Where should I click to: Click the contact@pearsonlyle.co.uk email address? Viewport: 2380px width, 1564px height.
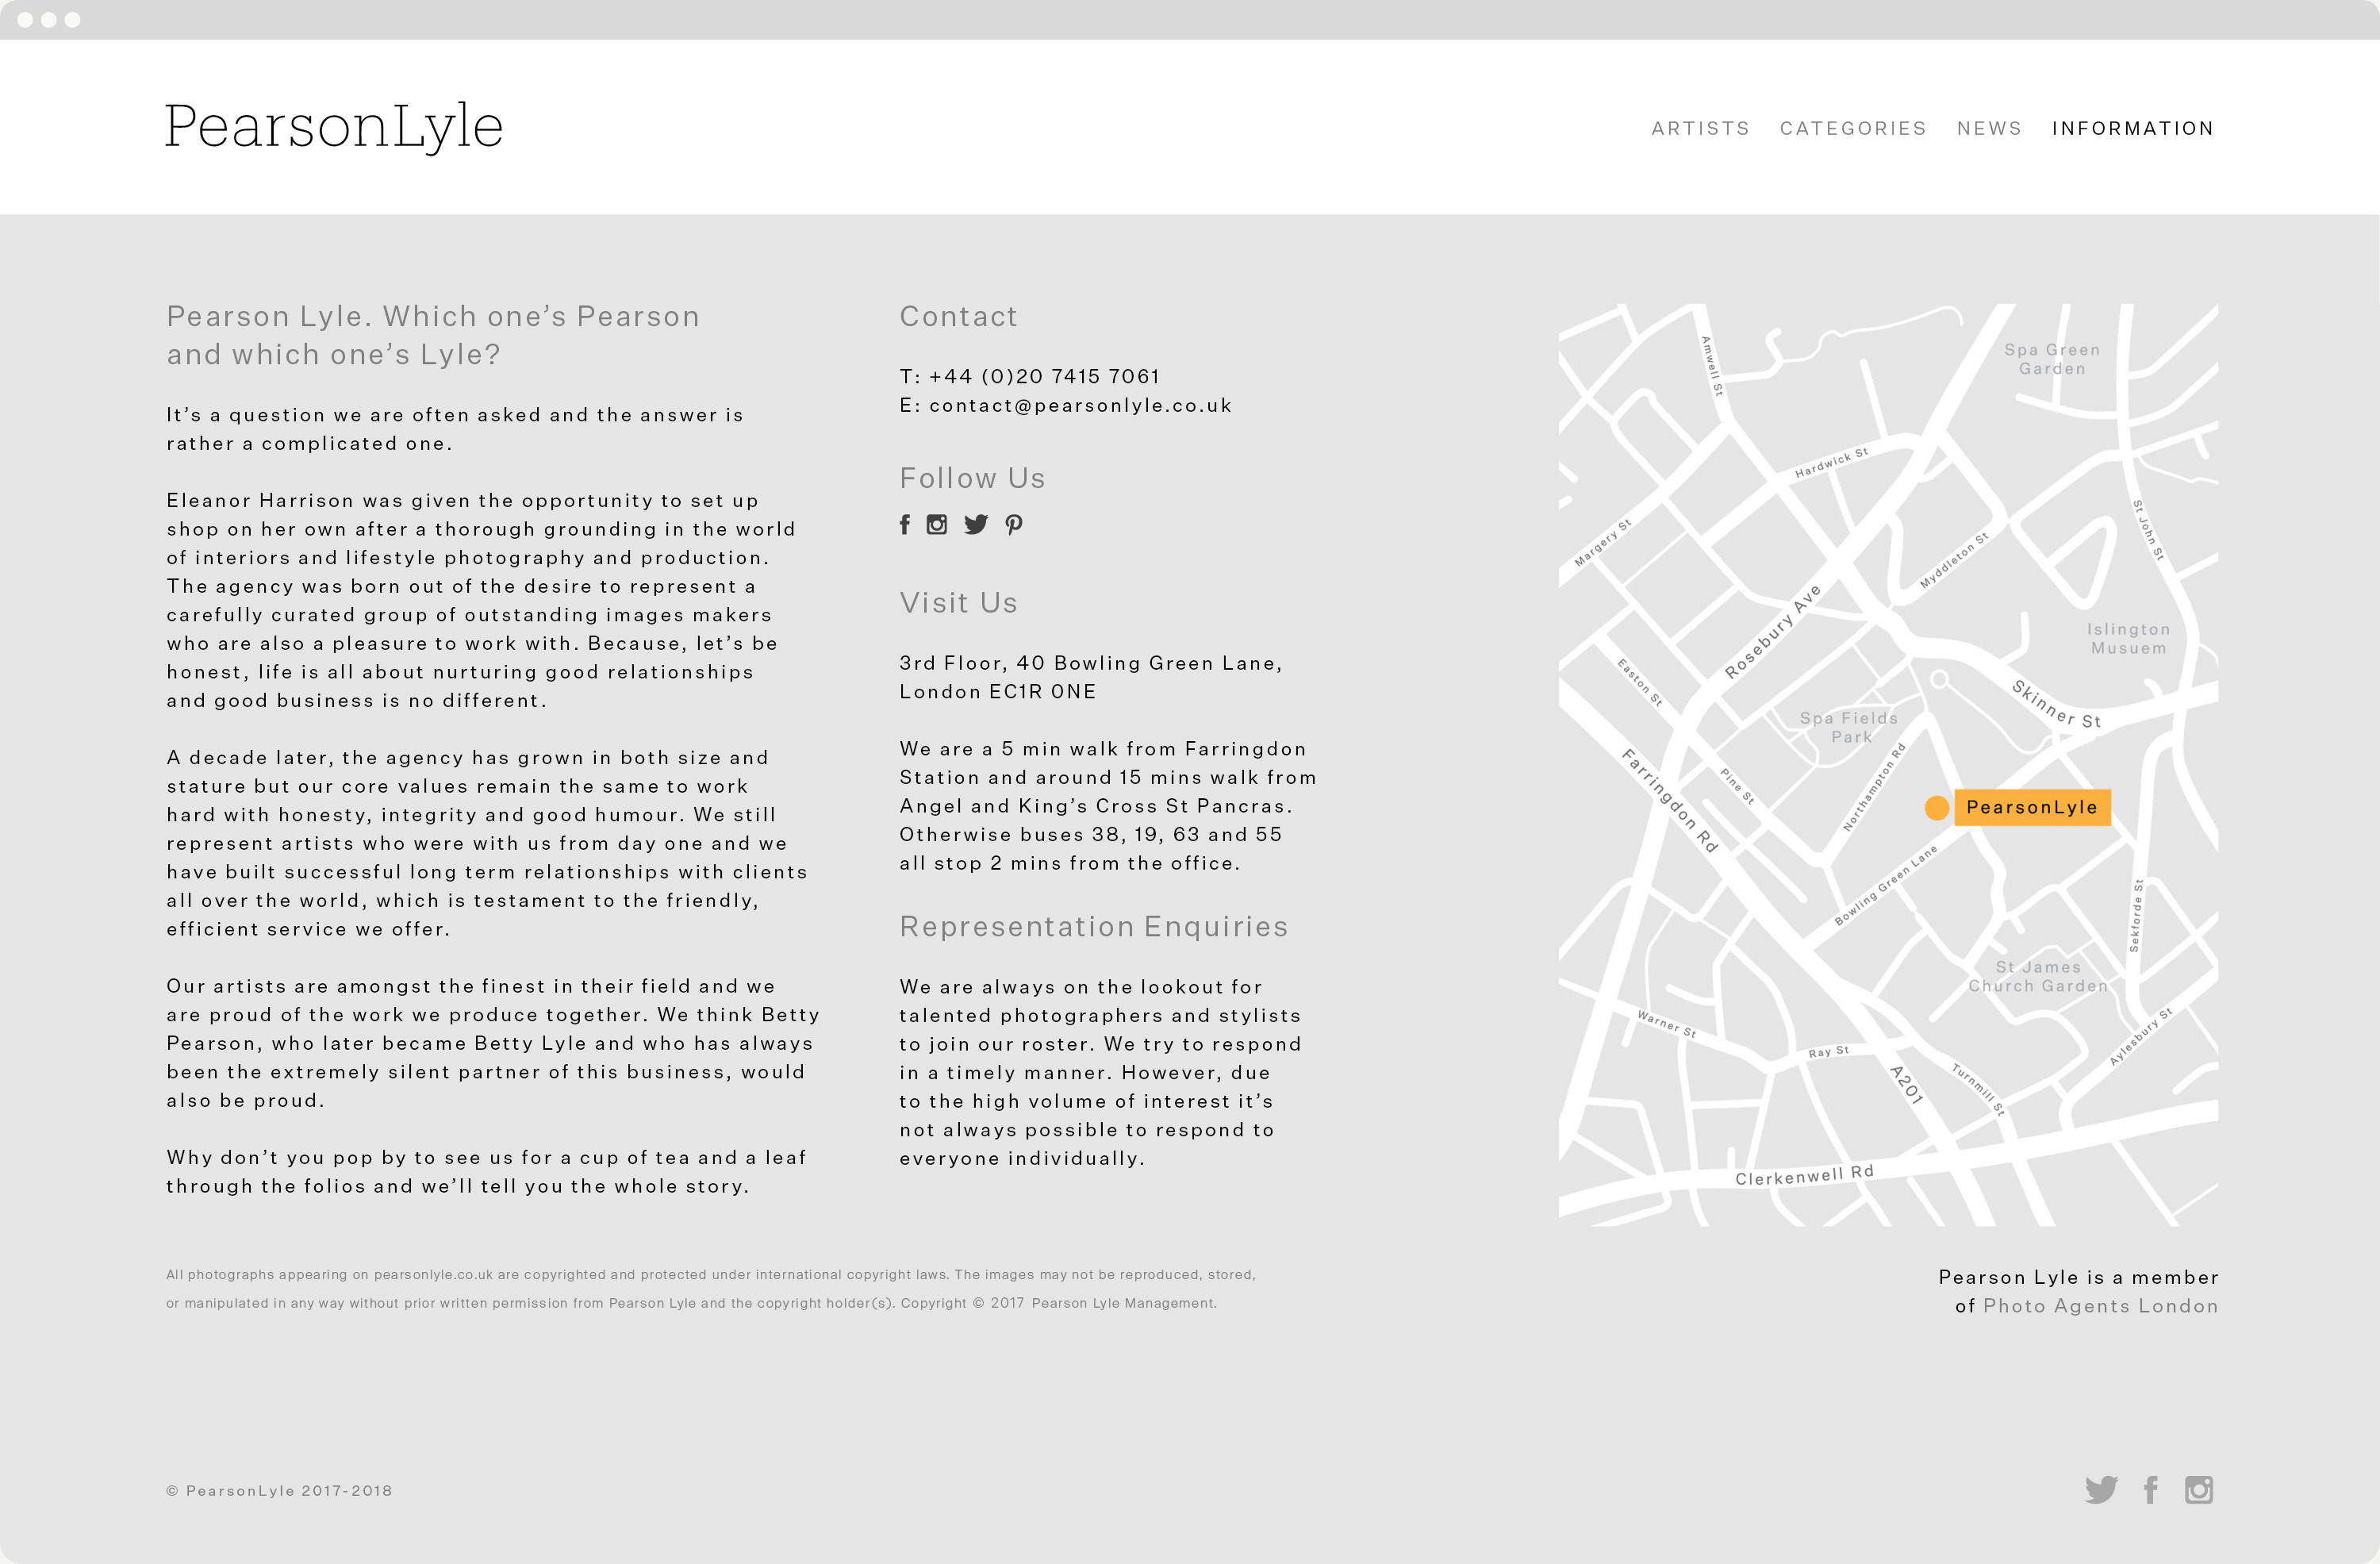(1080, 405)
